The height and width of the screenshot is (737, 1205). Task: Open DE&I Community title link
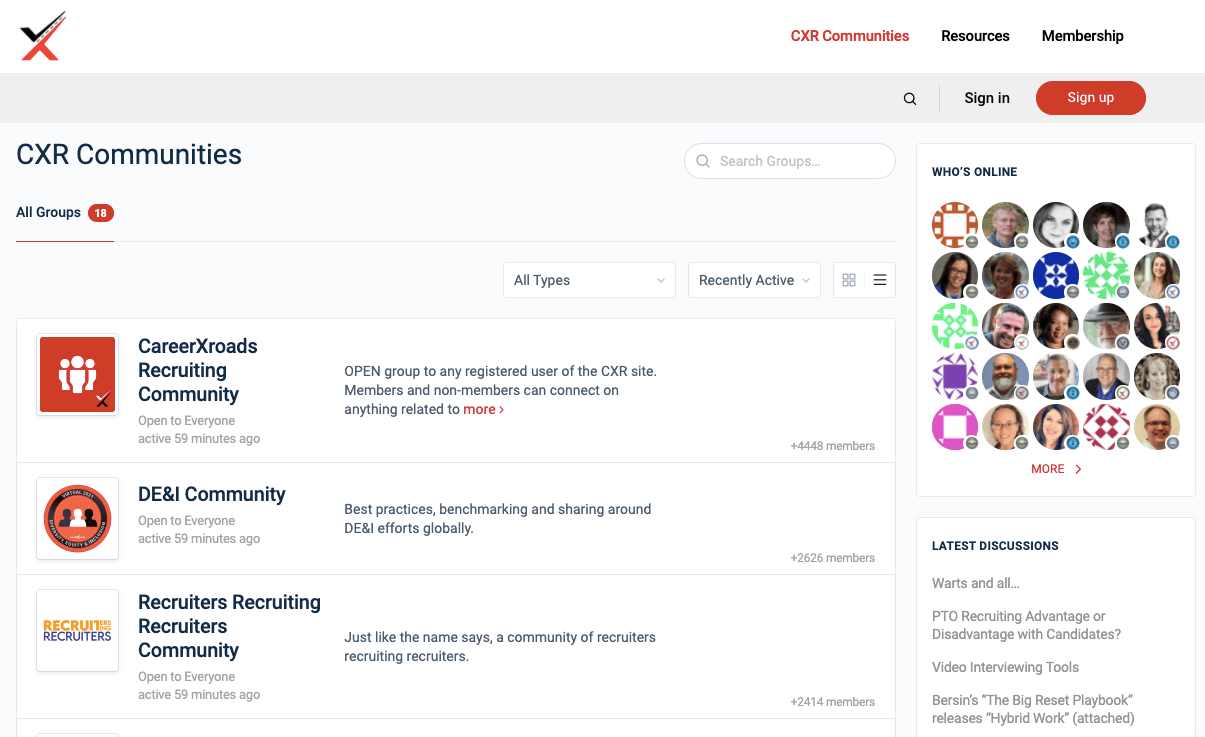212,494
